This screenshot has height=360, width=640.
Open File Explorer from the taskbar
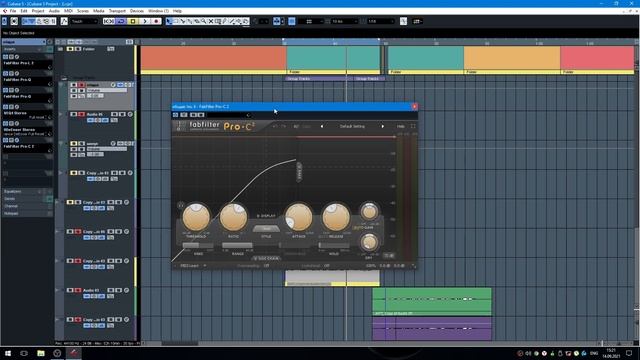[41, 353]
